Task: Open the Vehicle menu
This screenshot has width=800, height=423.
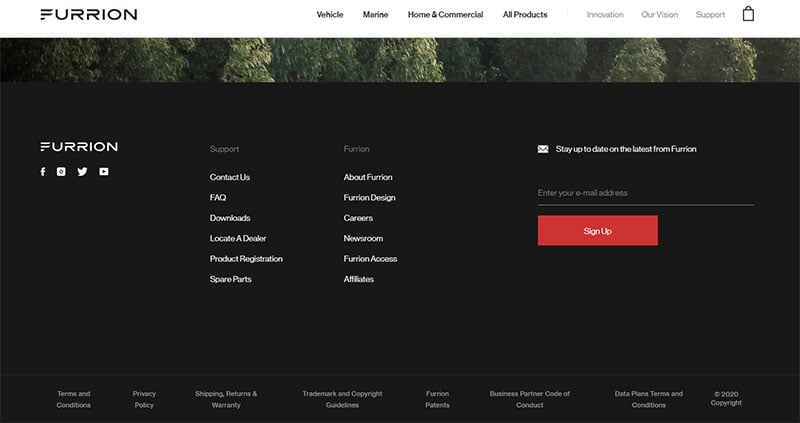Action: 330,15
